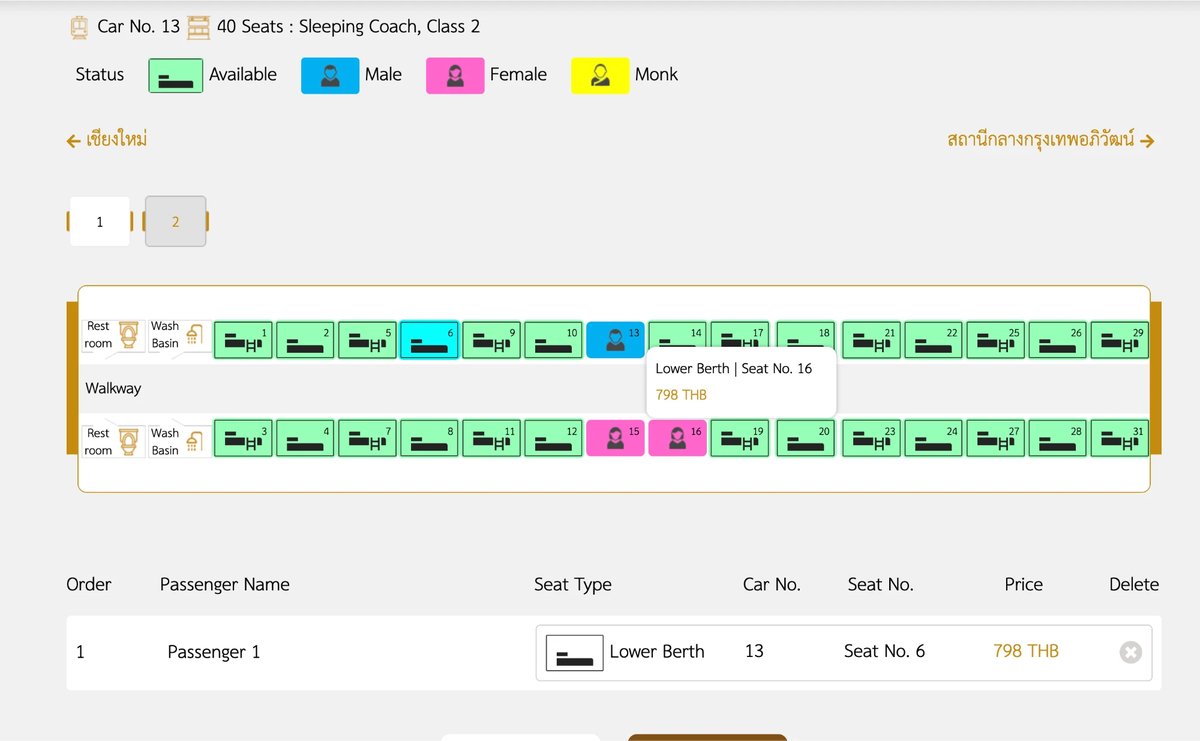The image size is (1200, 741).
Task: Click the male-occupied seat 13
Action: (615, 340)
